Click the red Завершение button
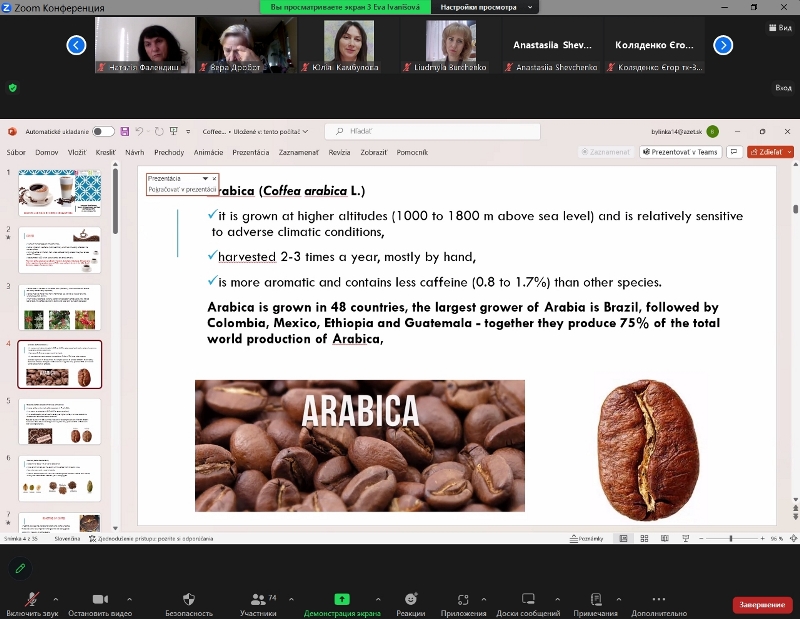The width and height of the screenshot is (800, 619). click(762, 605)
